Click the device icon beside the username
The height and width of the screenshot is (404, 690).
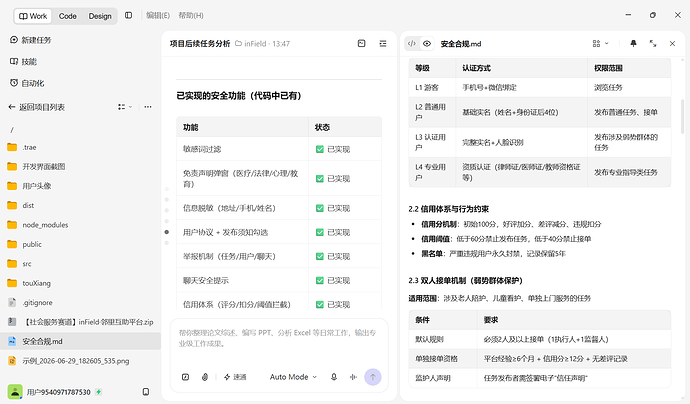146,392
